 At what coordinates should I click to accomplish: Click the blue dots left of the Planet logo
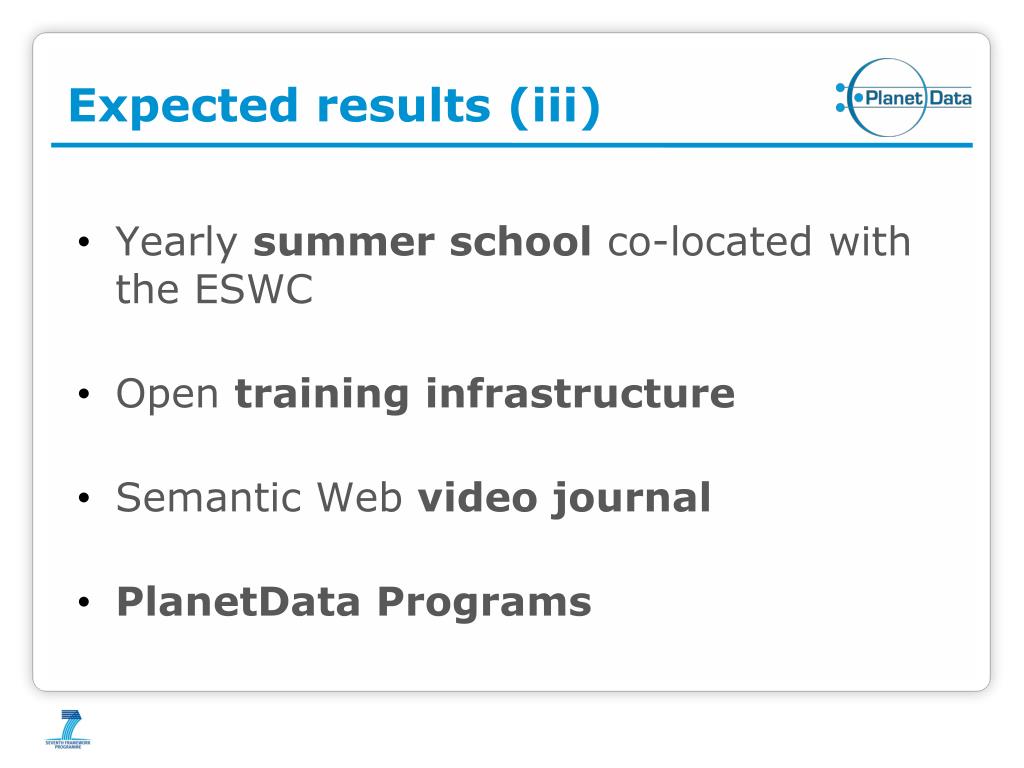pos(840,97)
